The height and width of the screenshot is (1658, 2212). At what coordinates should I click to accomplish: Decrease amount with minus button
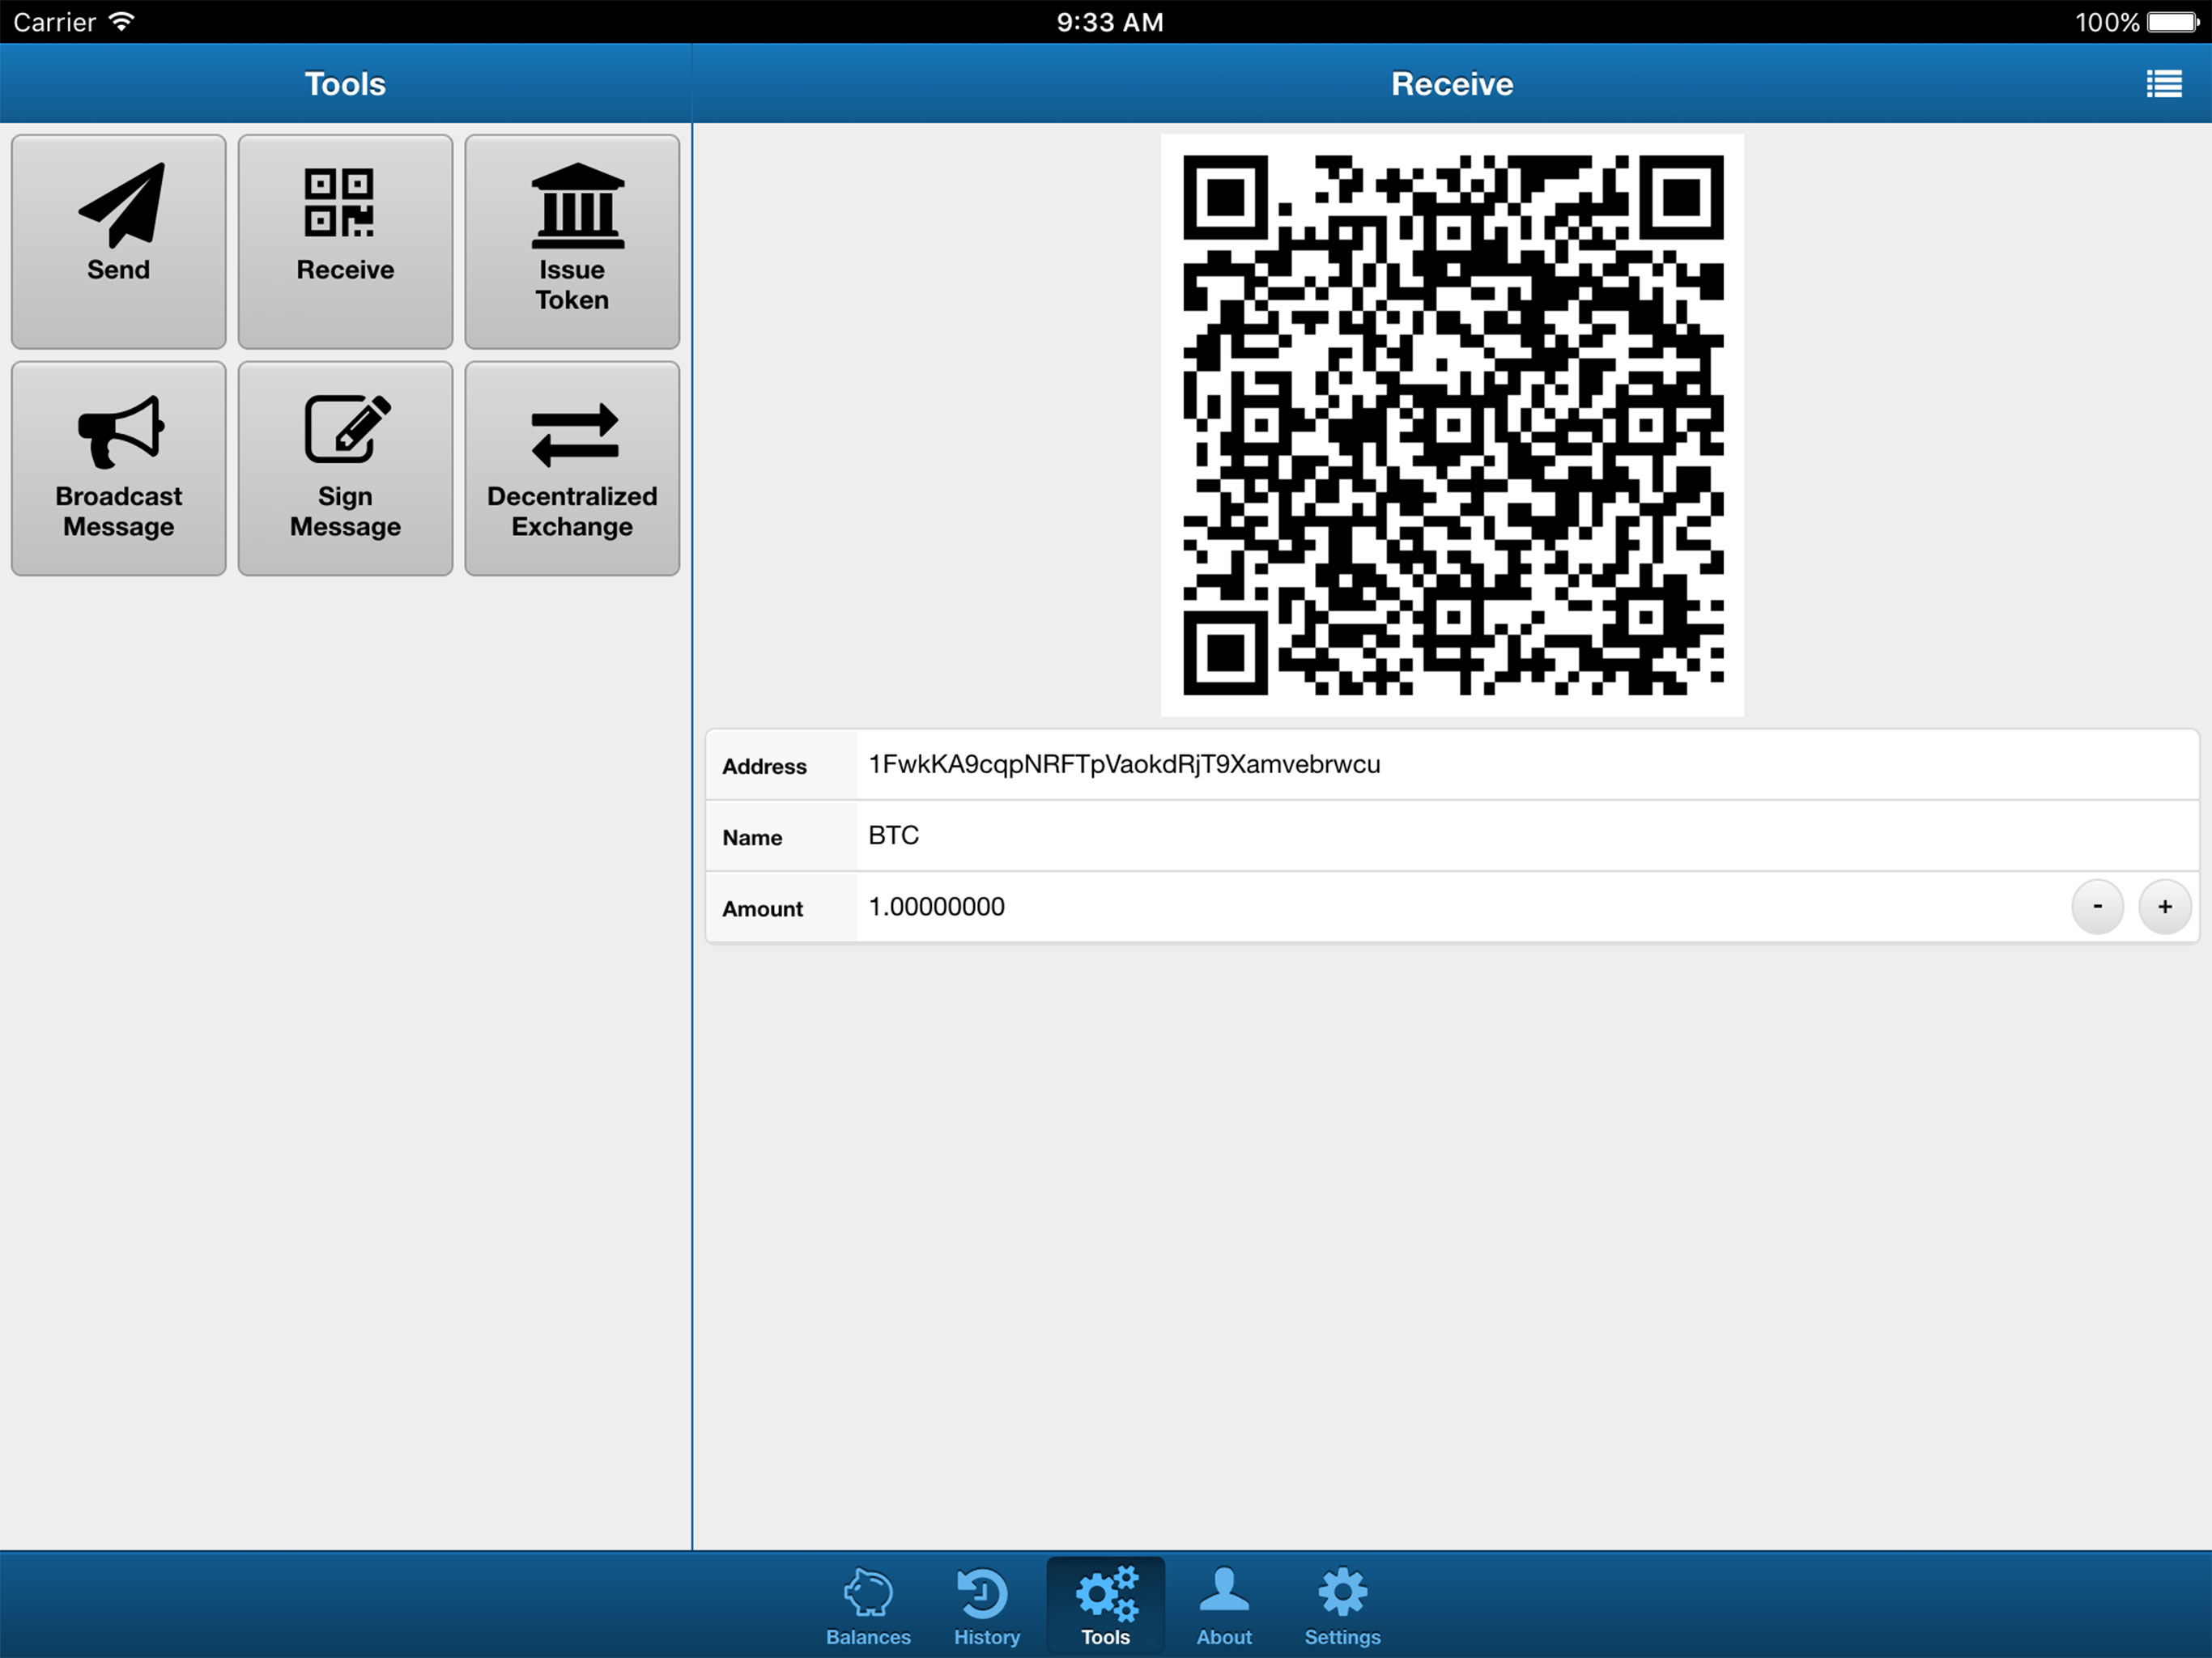pyautogui.click(x=2097, y=907)
